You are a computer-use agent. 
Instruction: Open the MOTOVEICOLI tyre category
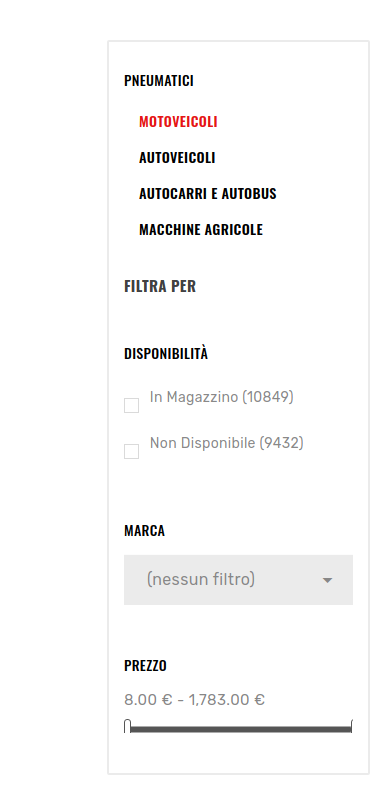click(178, 122)
